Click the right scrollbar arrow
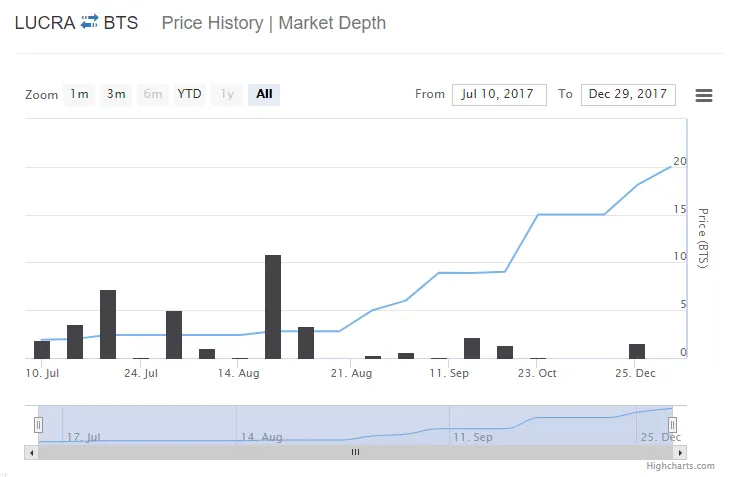This screenshot has width=741, height=477. [680, 452]
